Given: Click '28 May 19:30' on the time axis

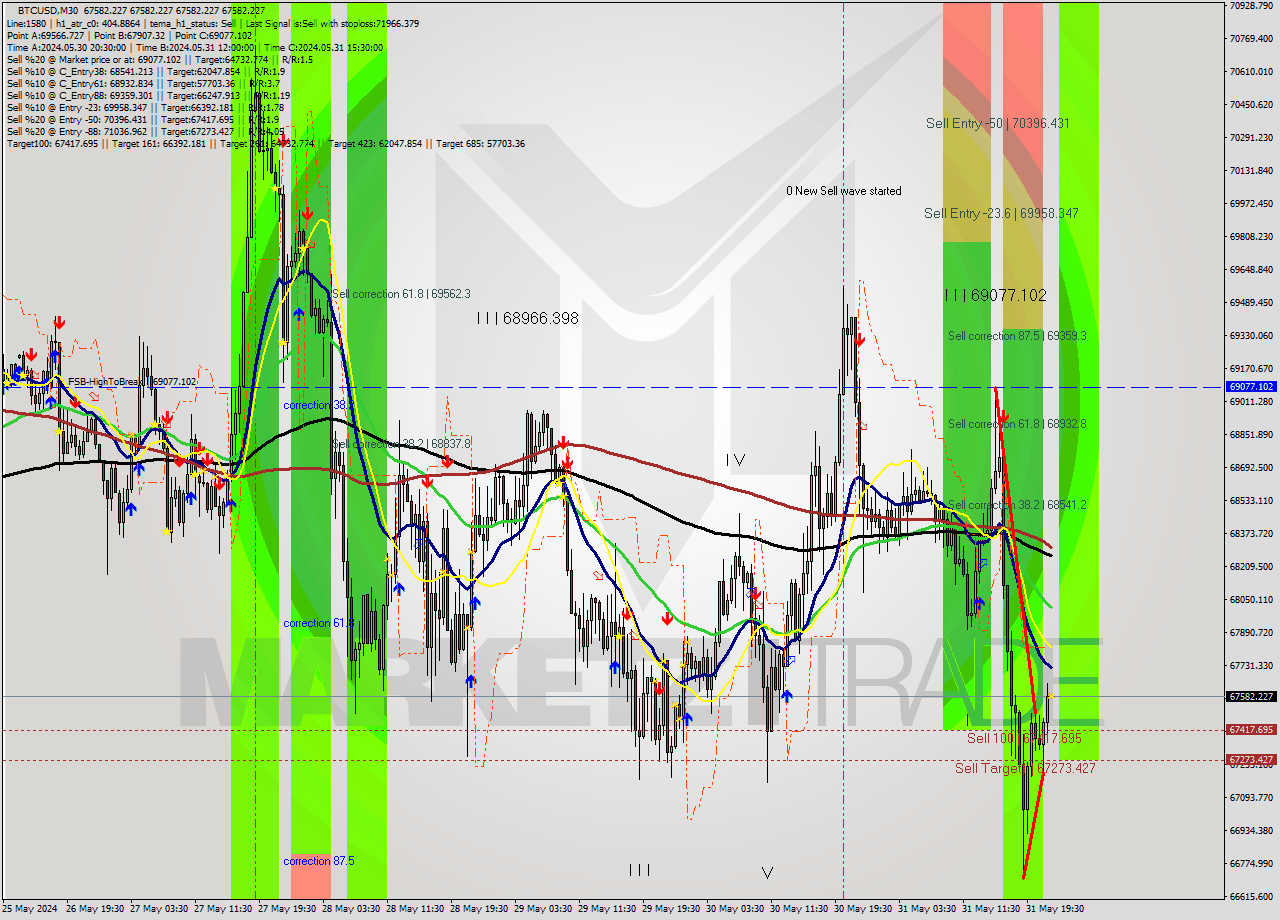Looking at the screenshot, I should pos(481,909).
